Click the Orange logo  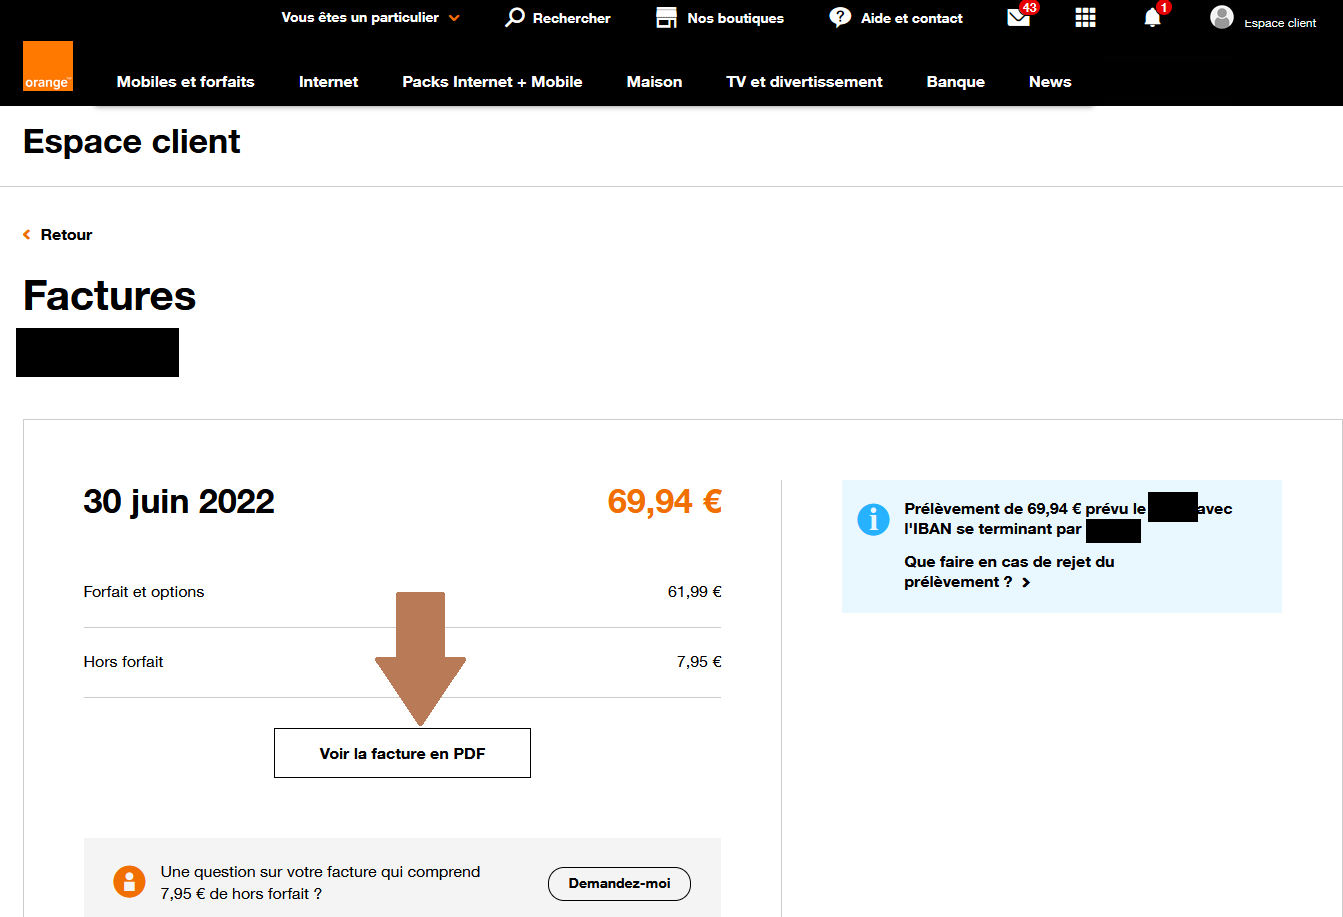pos(48,66)
